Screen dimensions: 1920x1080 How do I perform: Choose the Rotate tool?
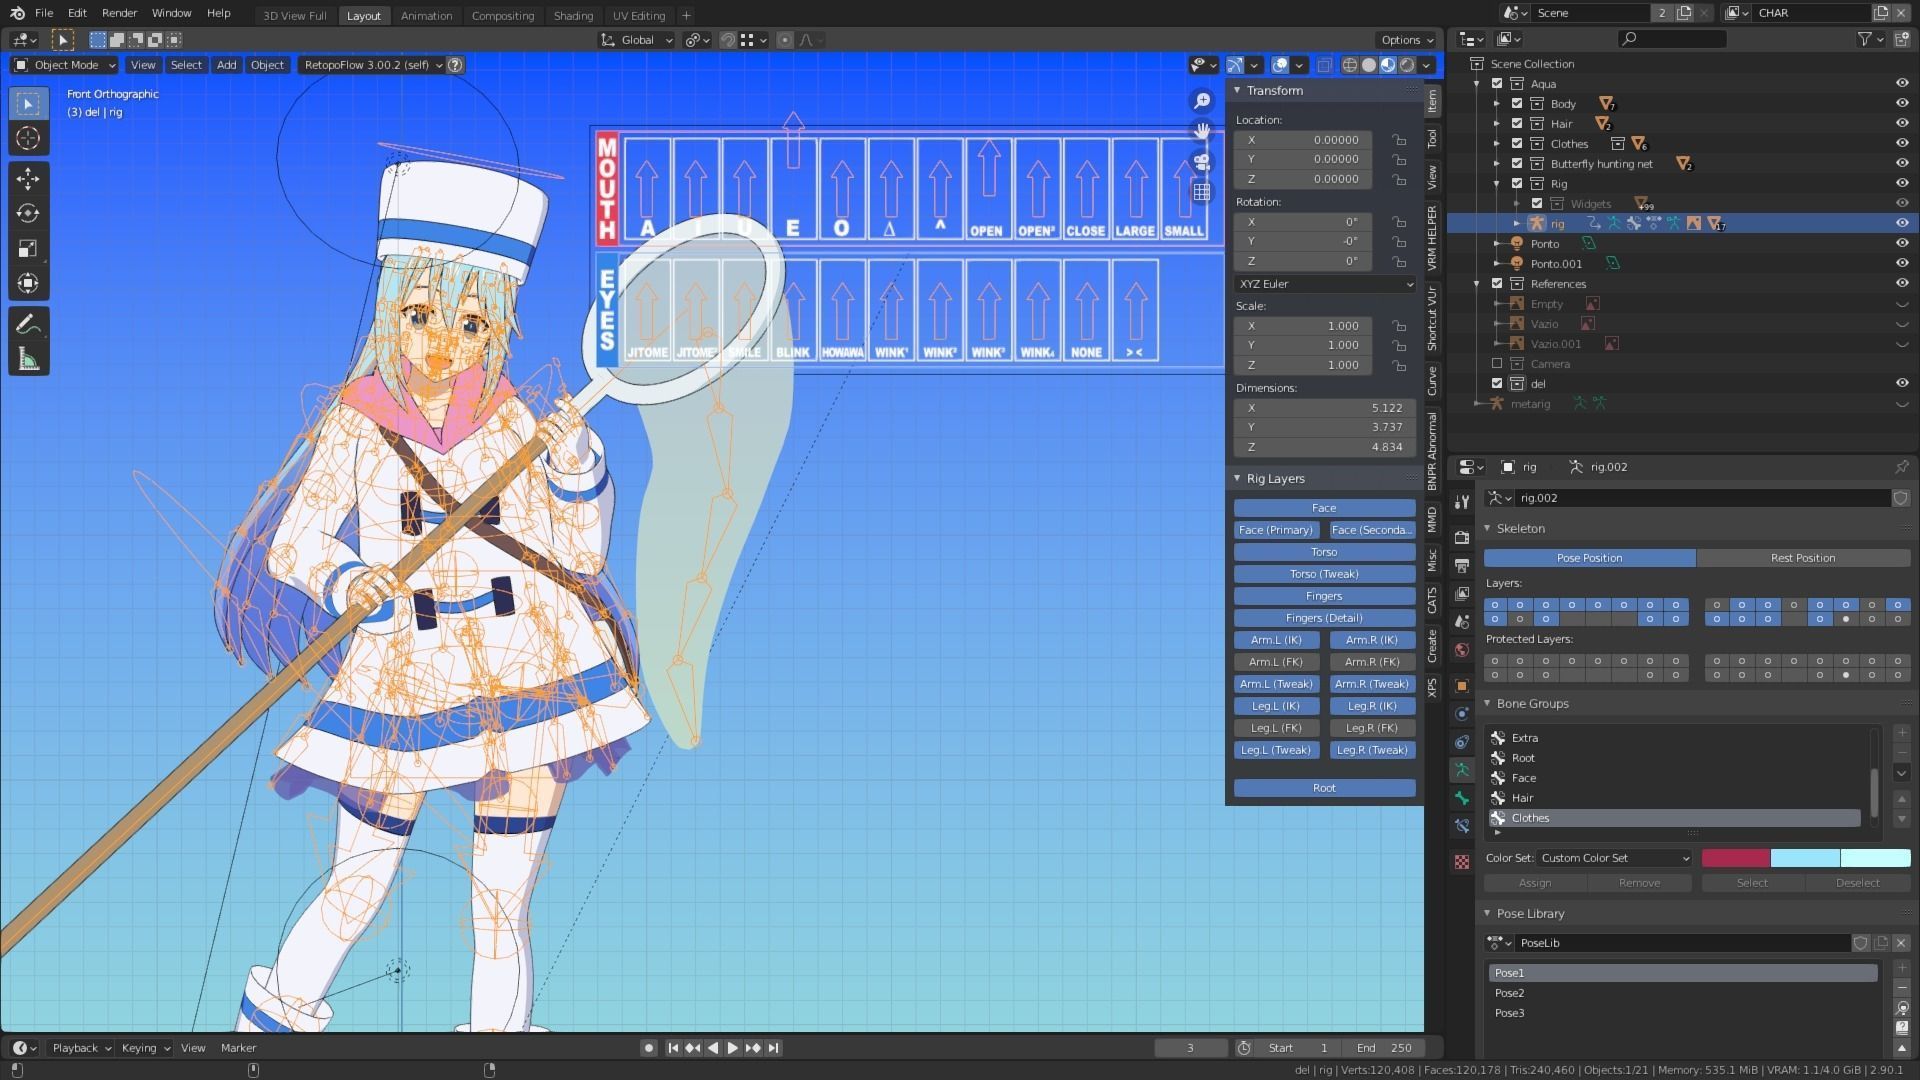point(28,214)
